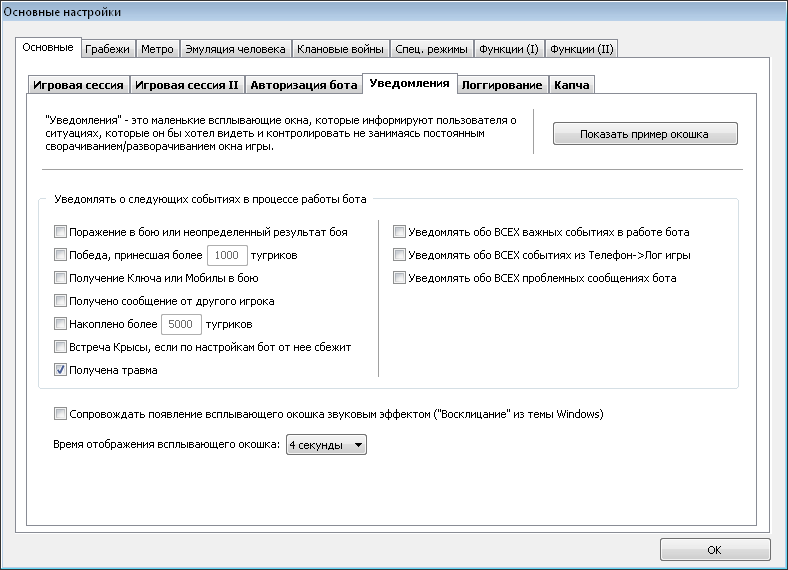Click the Уведомлять о следующих событиях group label

click(210, 199)
